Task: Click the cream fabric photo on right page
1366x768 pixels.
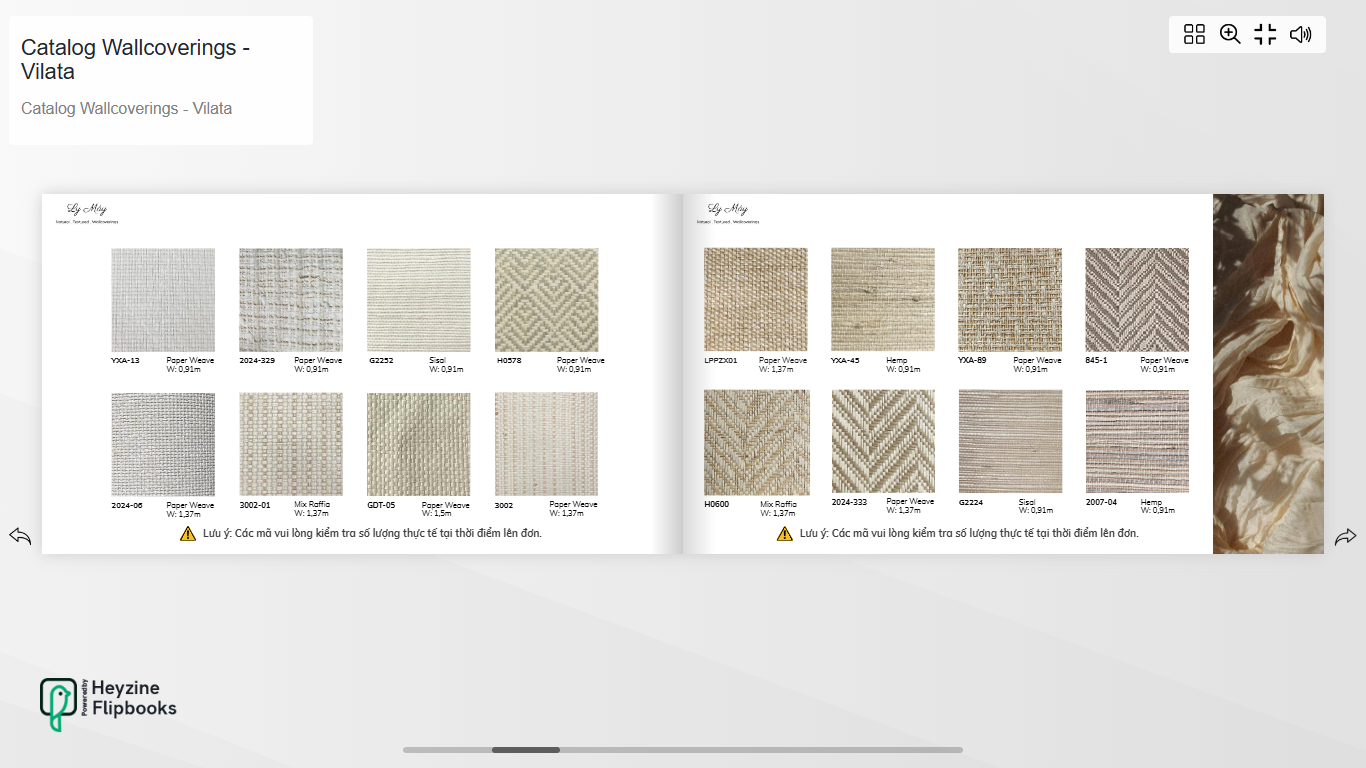Action: [1268, 374]
